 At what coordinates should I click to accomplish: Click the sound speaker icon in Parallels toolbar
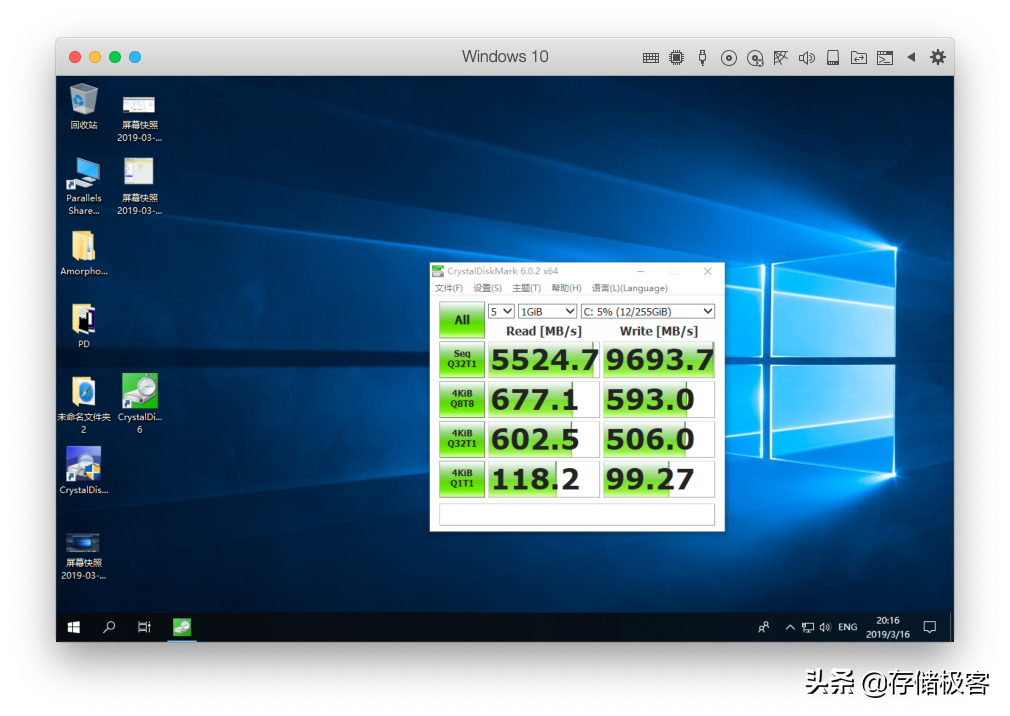click(x=806, y=58)
